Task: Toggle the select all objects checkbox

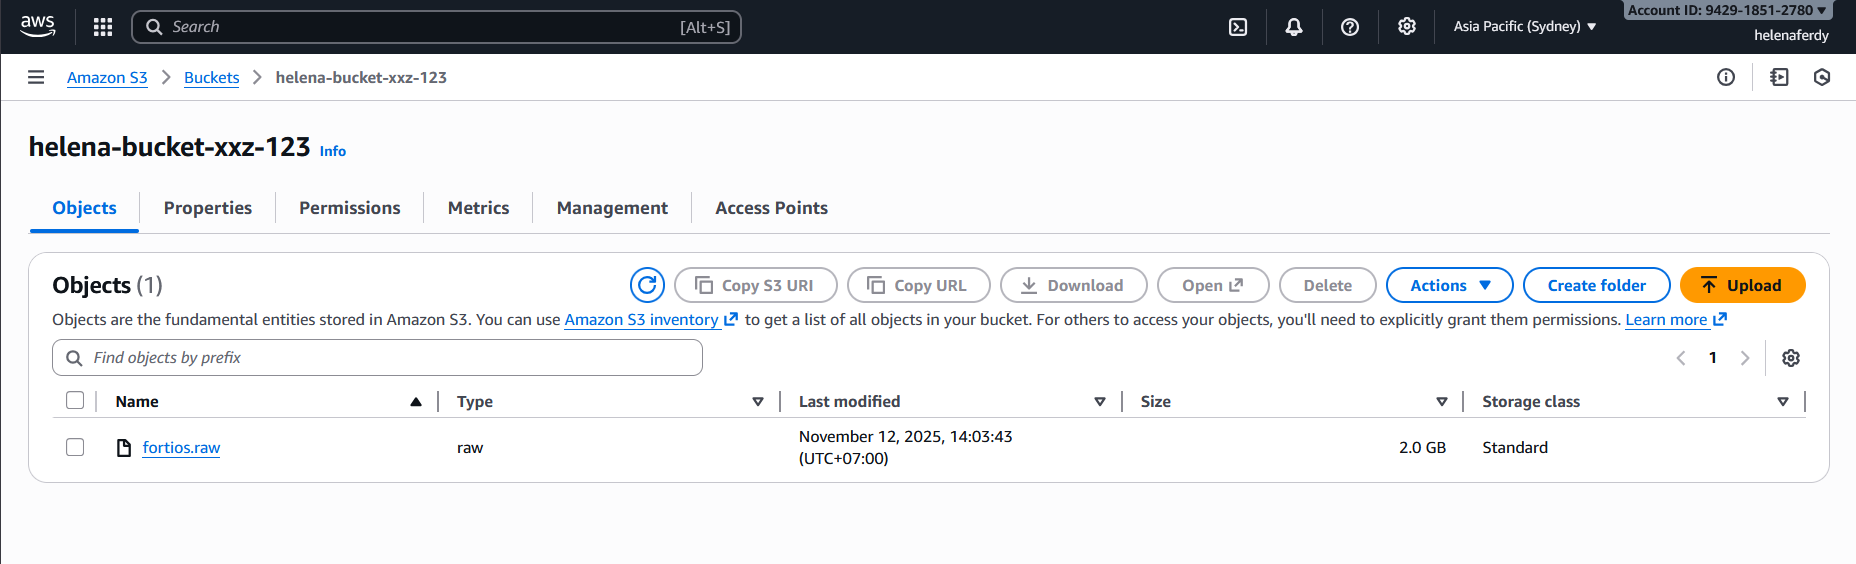Action: 75,401
